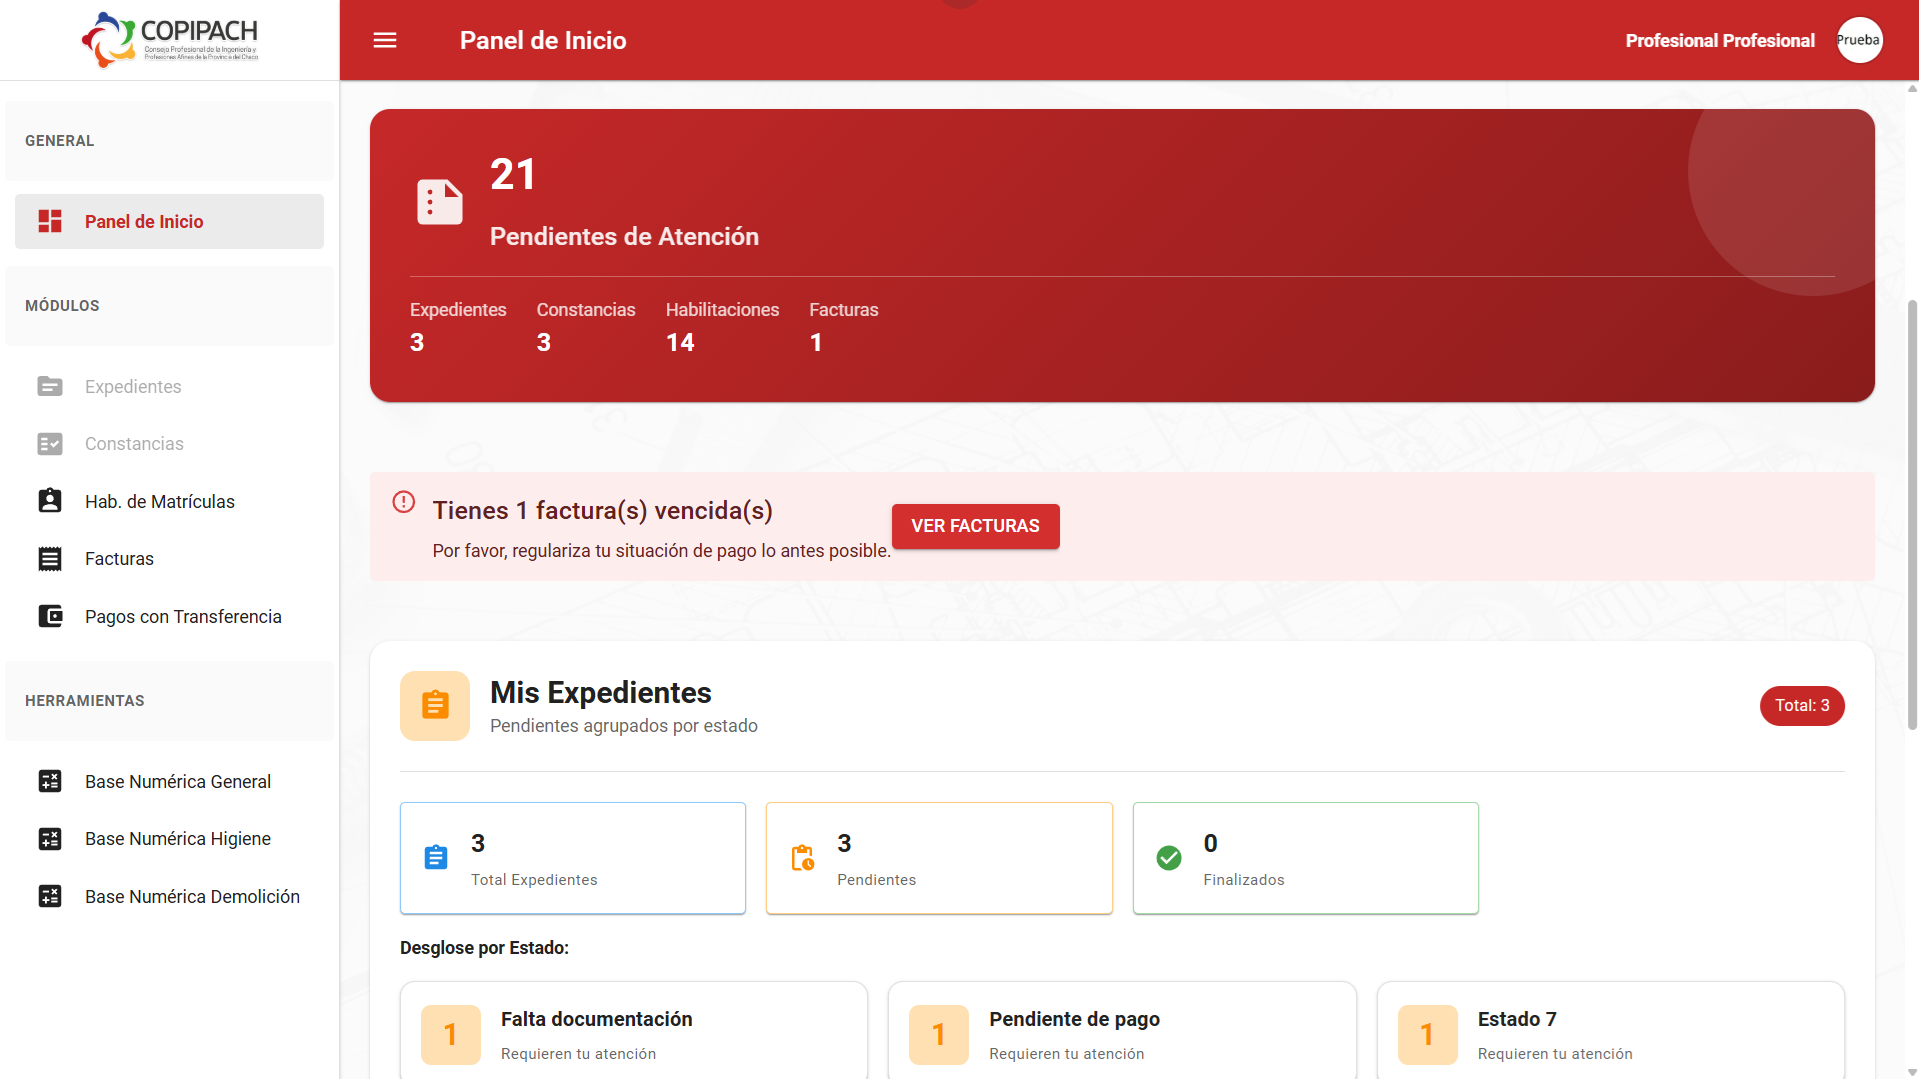Screen dimensions: 1919x1079
Task: Select the Finalizados card
Action: 1306,858
